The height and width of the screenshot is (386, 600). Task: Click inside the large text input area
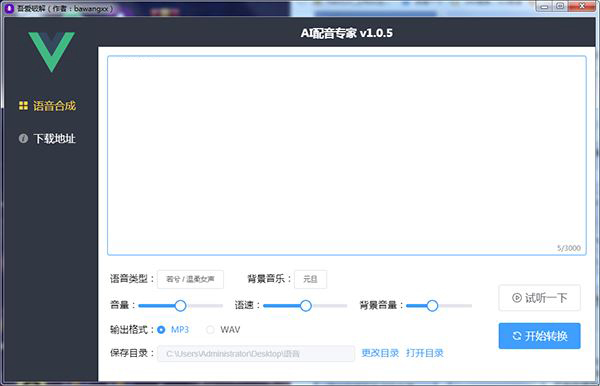pos(347,155)
